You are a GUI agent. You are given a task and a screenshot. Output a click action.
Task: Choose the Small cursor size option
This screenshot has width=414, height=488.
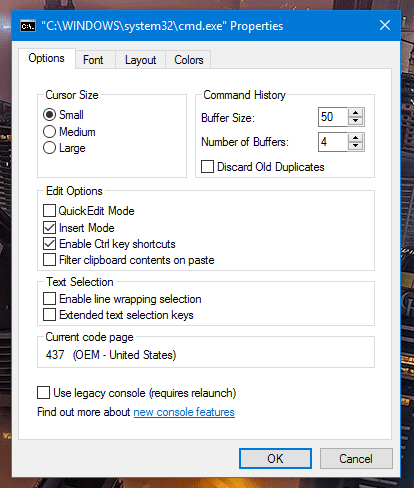tap(49, 115)
